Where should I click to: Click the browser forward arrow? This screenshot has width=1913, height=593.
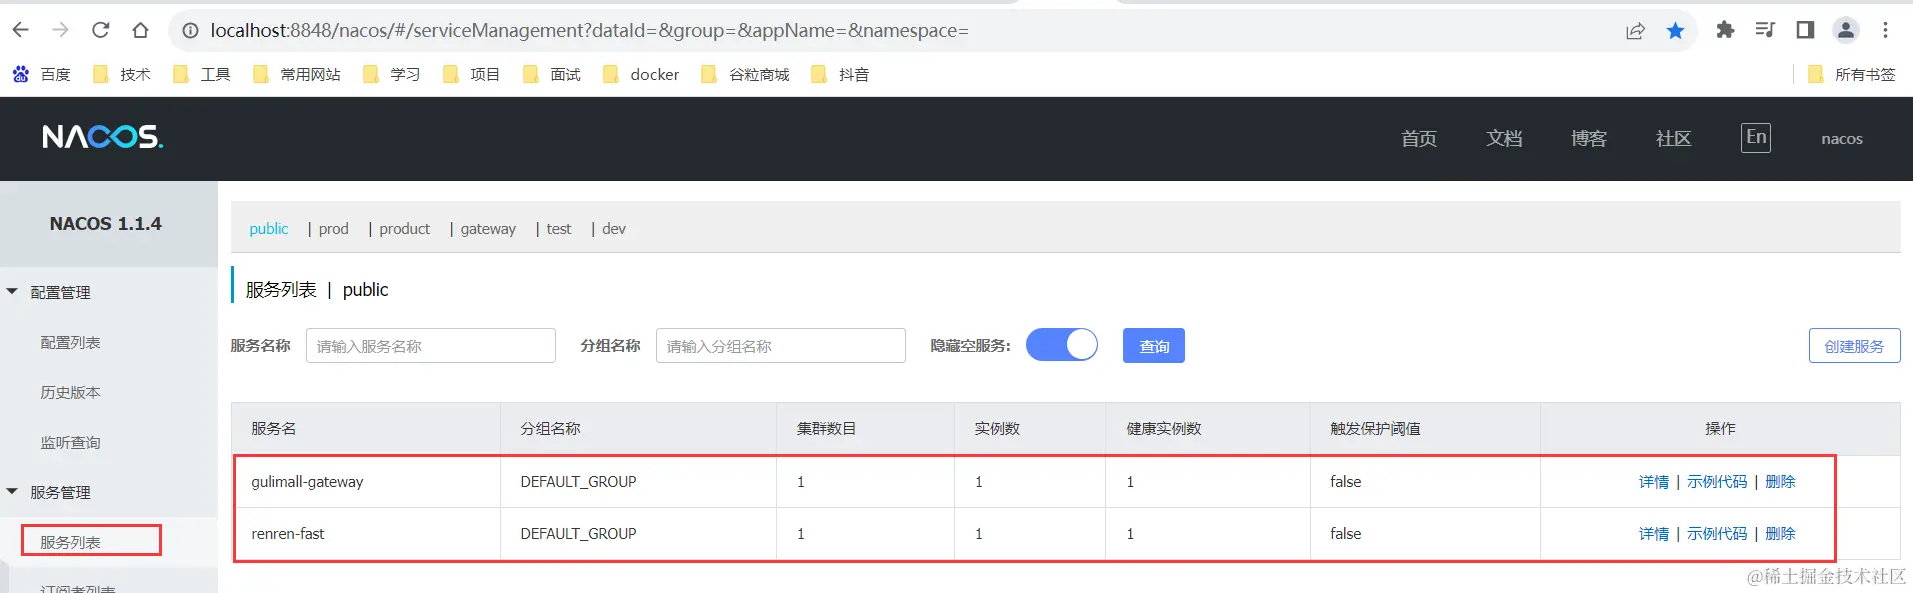[61, 30]
